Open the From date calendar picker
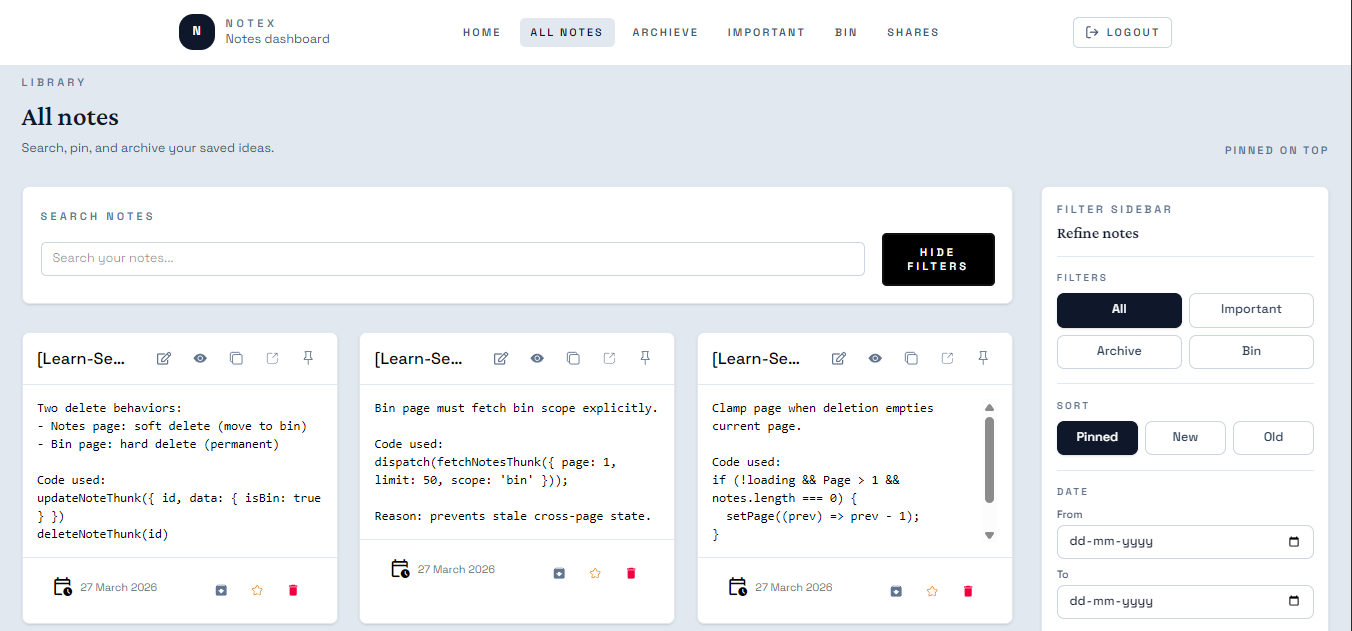The image size is (1352, 631). pos(1294,542)
